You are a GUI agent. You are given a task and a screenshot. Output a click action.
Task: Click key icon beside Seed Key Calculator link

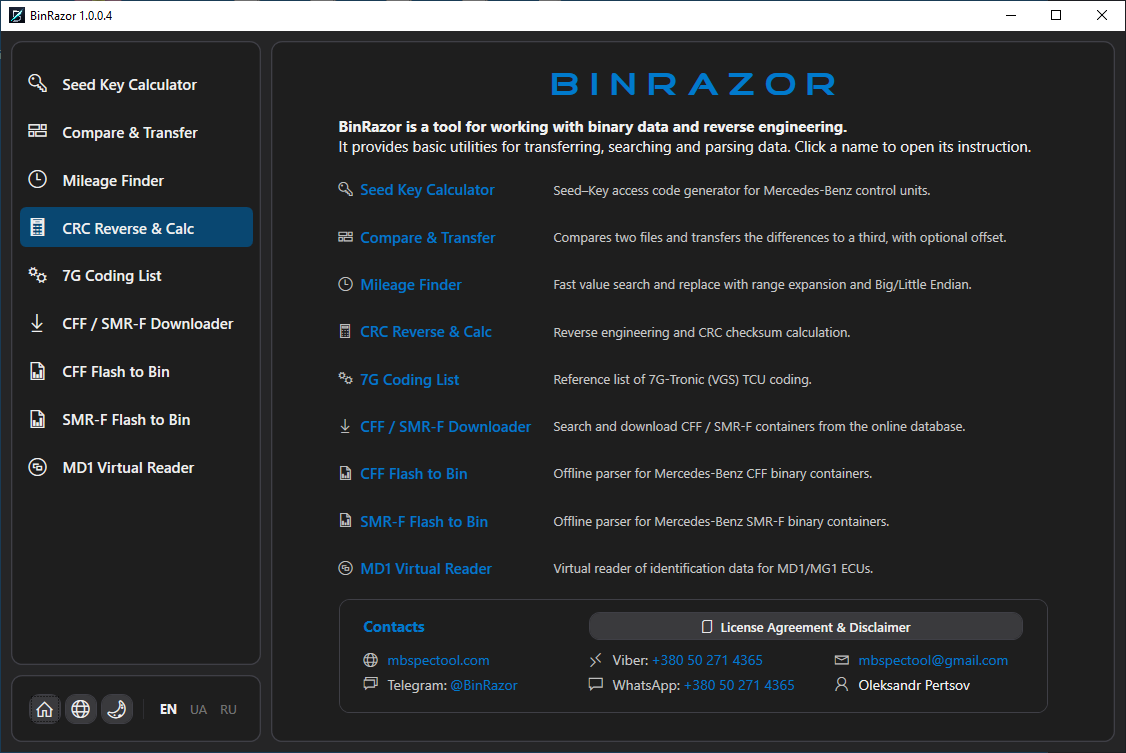click(345, 189)
